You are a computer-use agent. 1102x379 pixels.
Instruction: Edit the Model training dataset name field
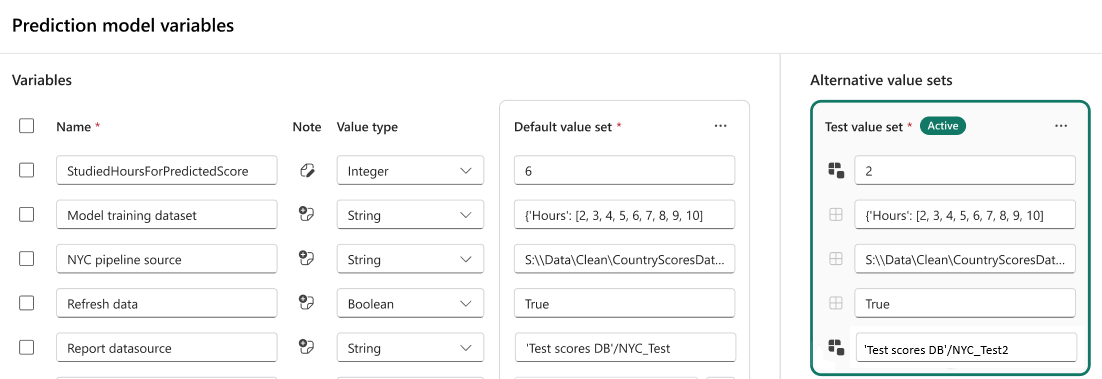tap(167, 215)
